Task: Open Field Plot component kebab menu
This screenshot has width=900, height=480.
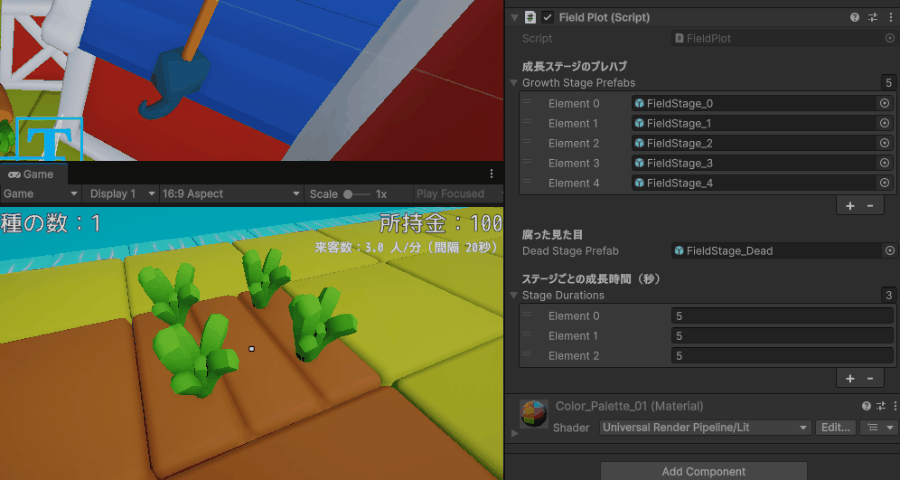Action: (888, 18)
